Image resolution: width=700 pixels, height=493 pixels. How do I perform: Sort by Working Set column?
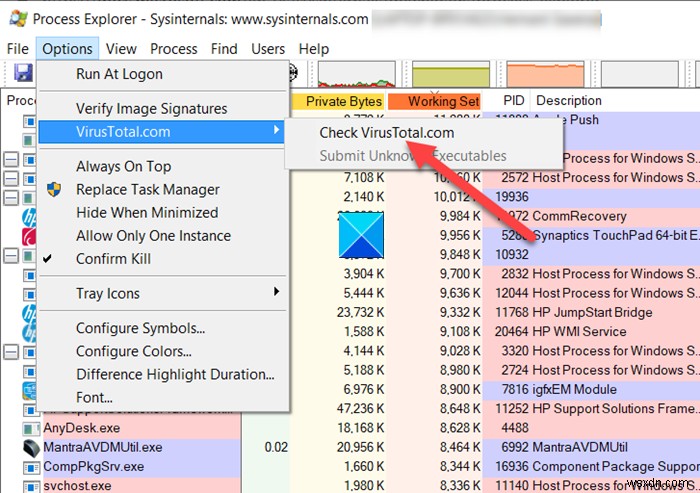point(435,101)
